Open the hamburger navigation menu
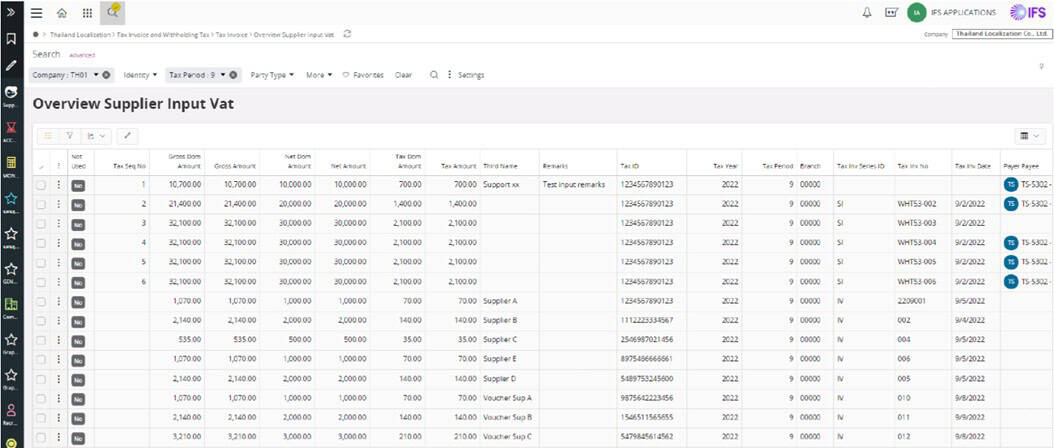 coord(37,13)
